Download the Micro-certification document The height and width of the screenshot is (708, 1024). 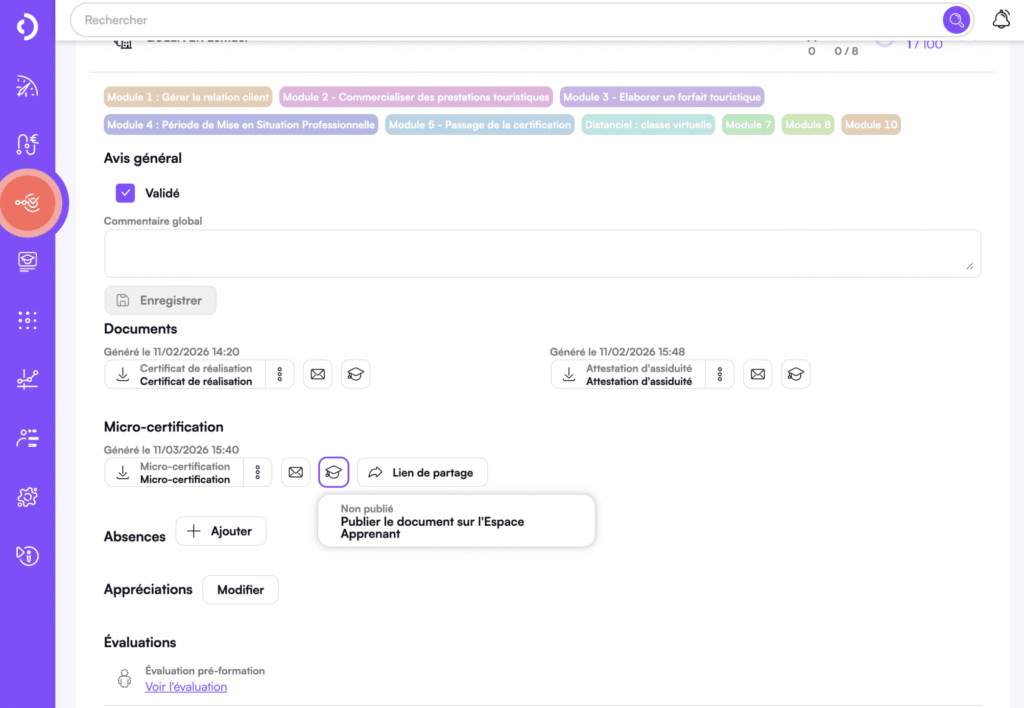(x=125, y=471)
